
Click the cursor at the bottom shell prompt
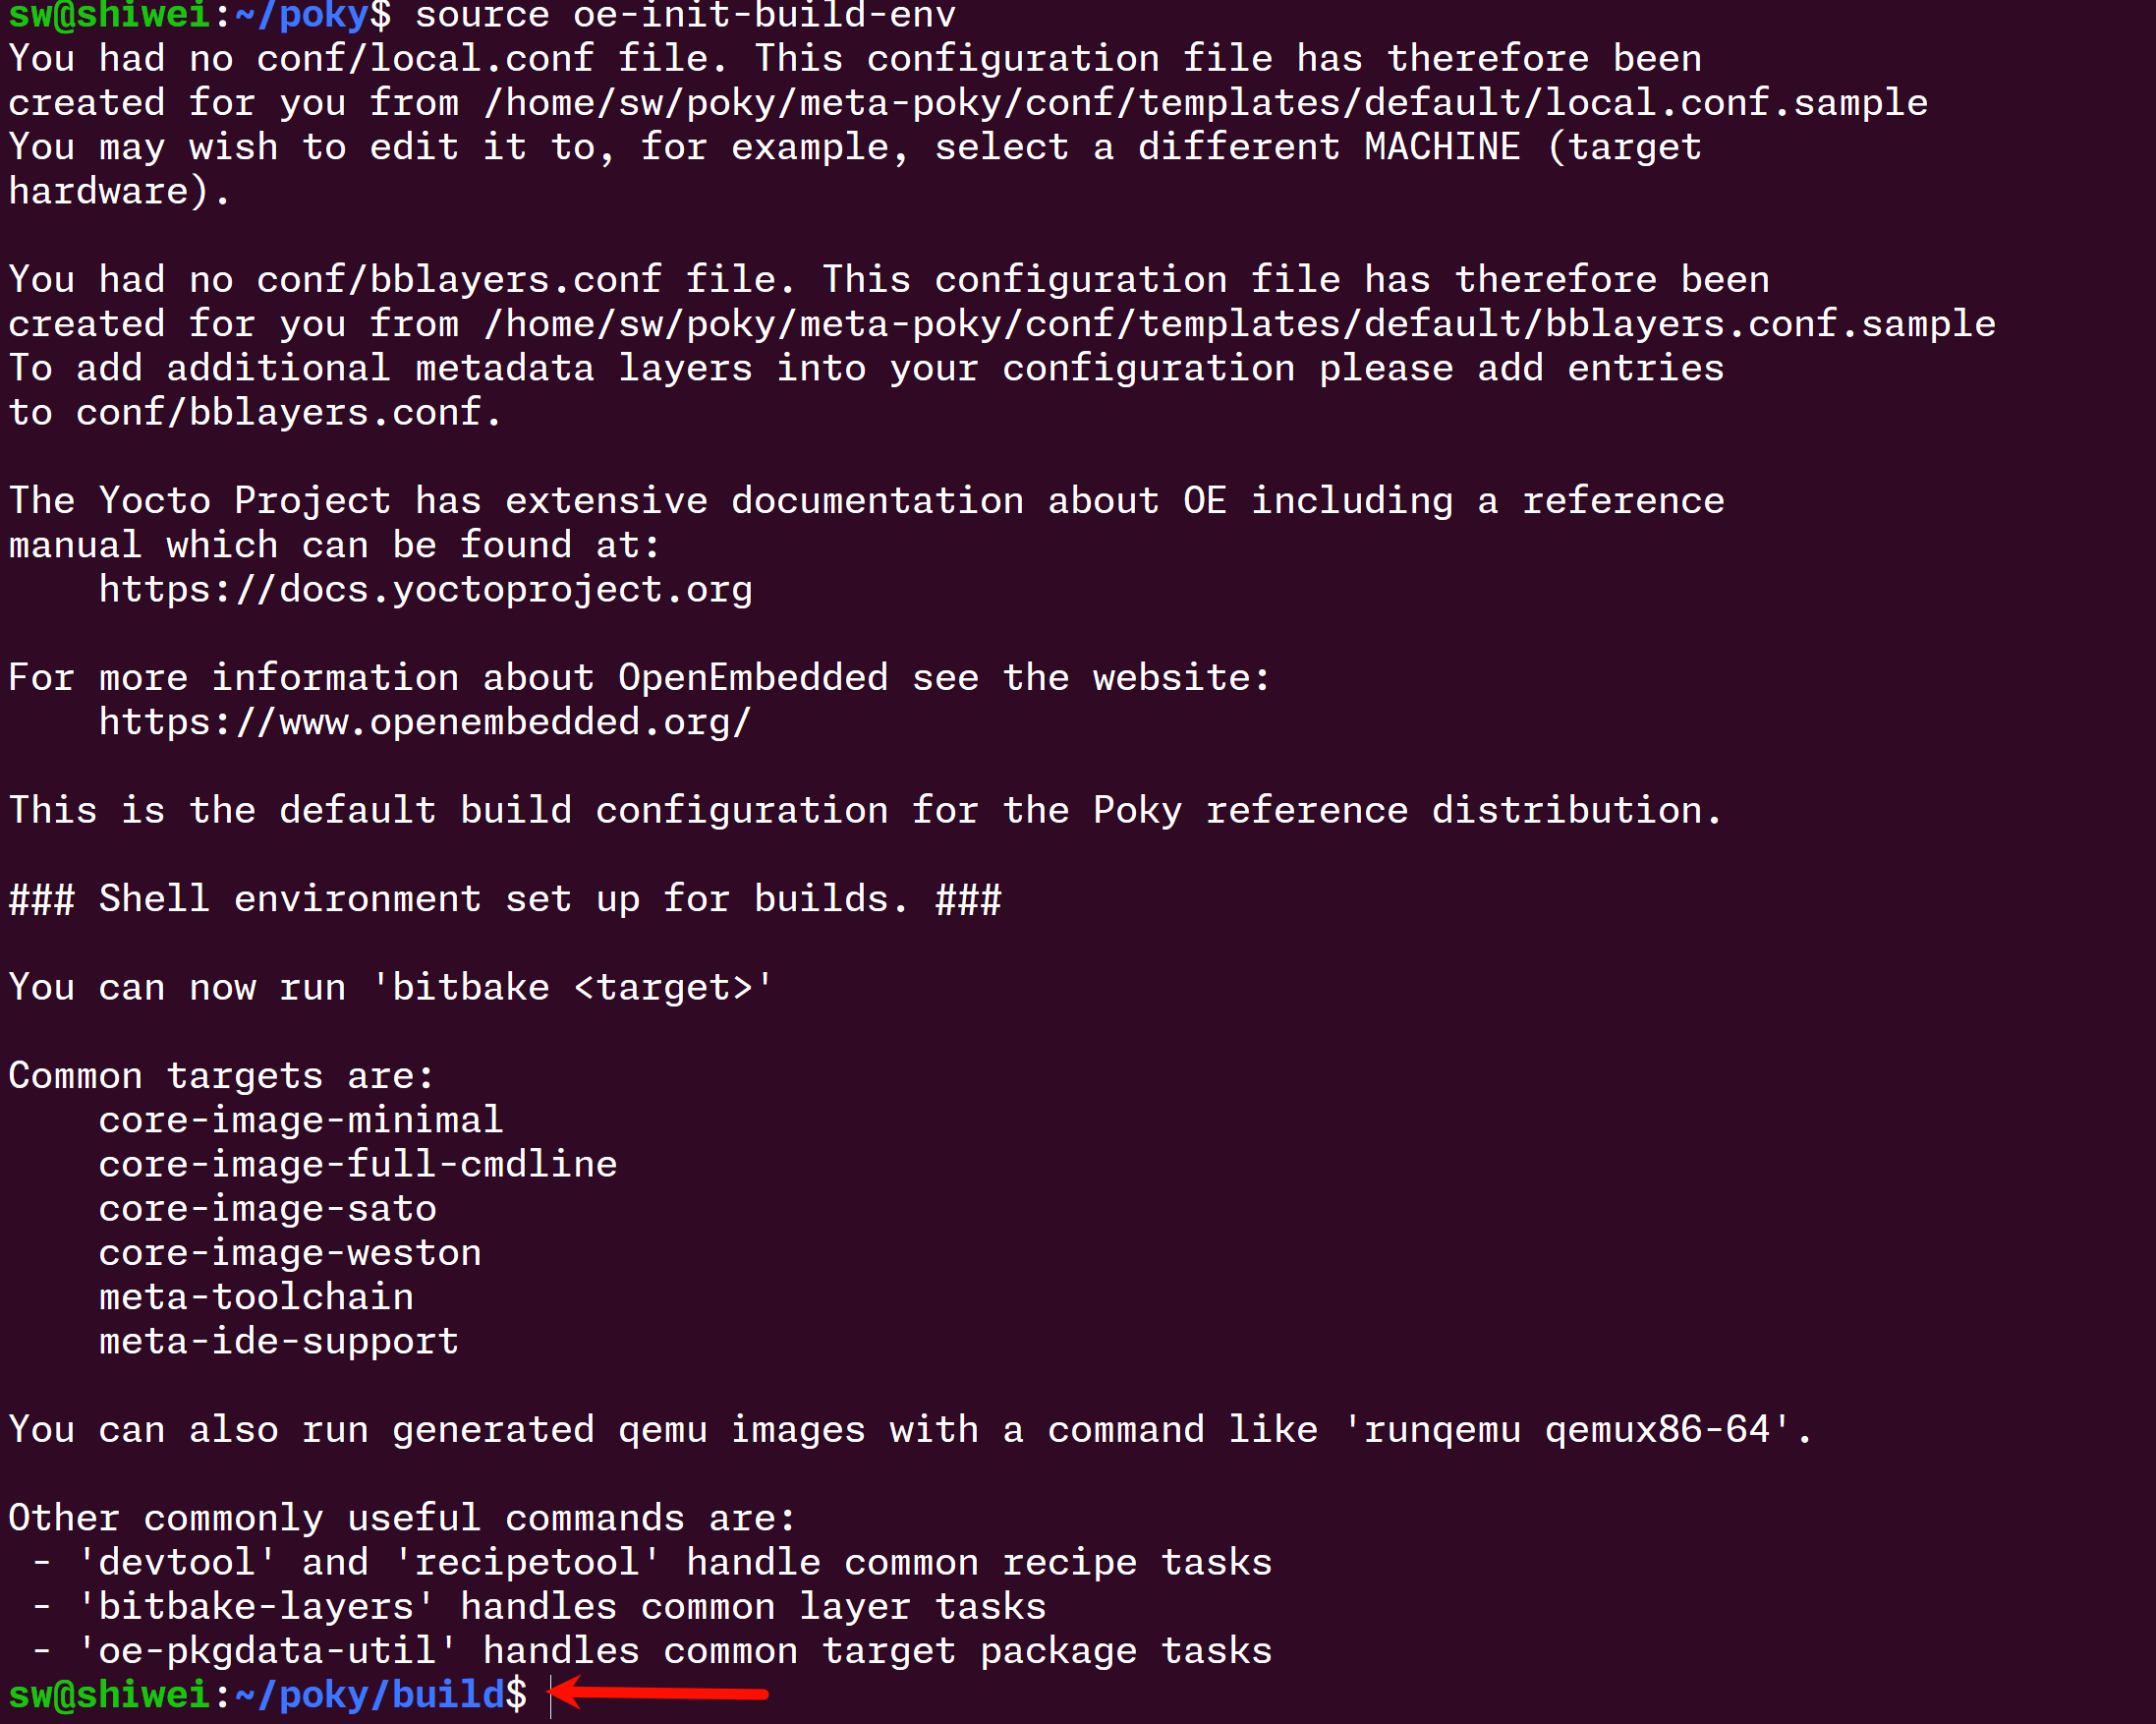(550, 1696)
